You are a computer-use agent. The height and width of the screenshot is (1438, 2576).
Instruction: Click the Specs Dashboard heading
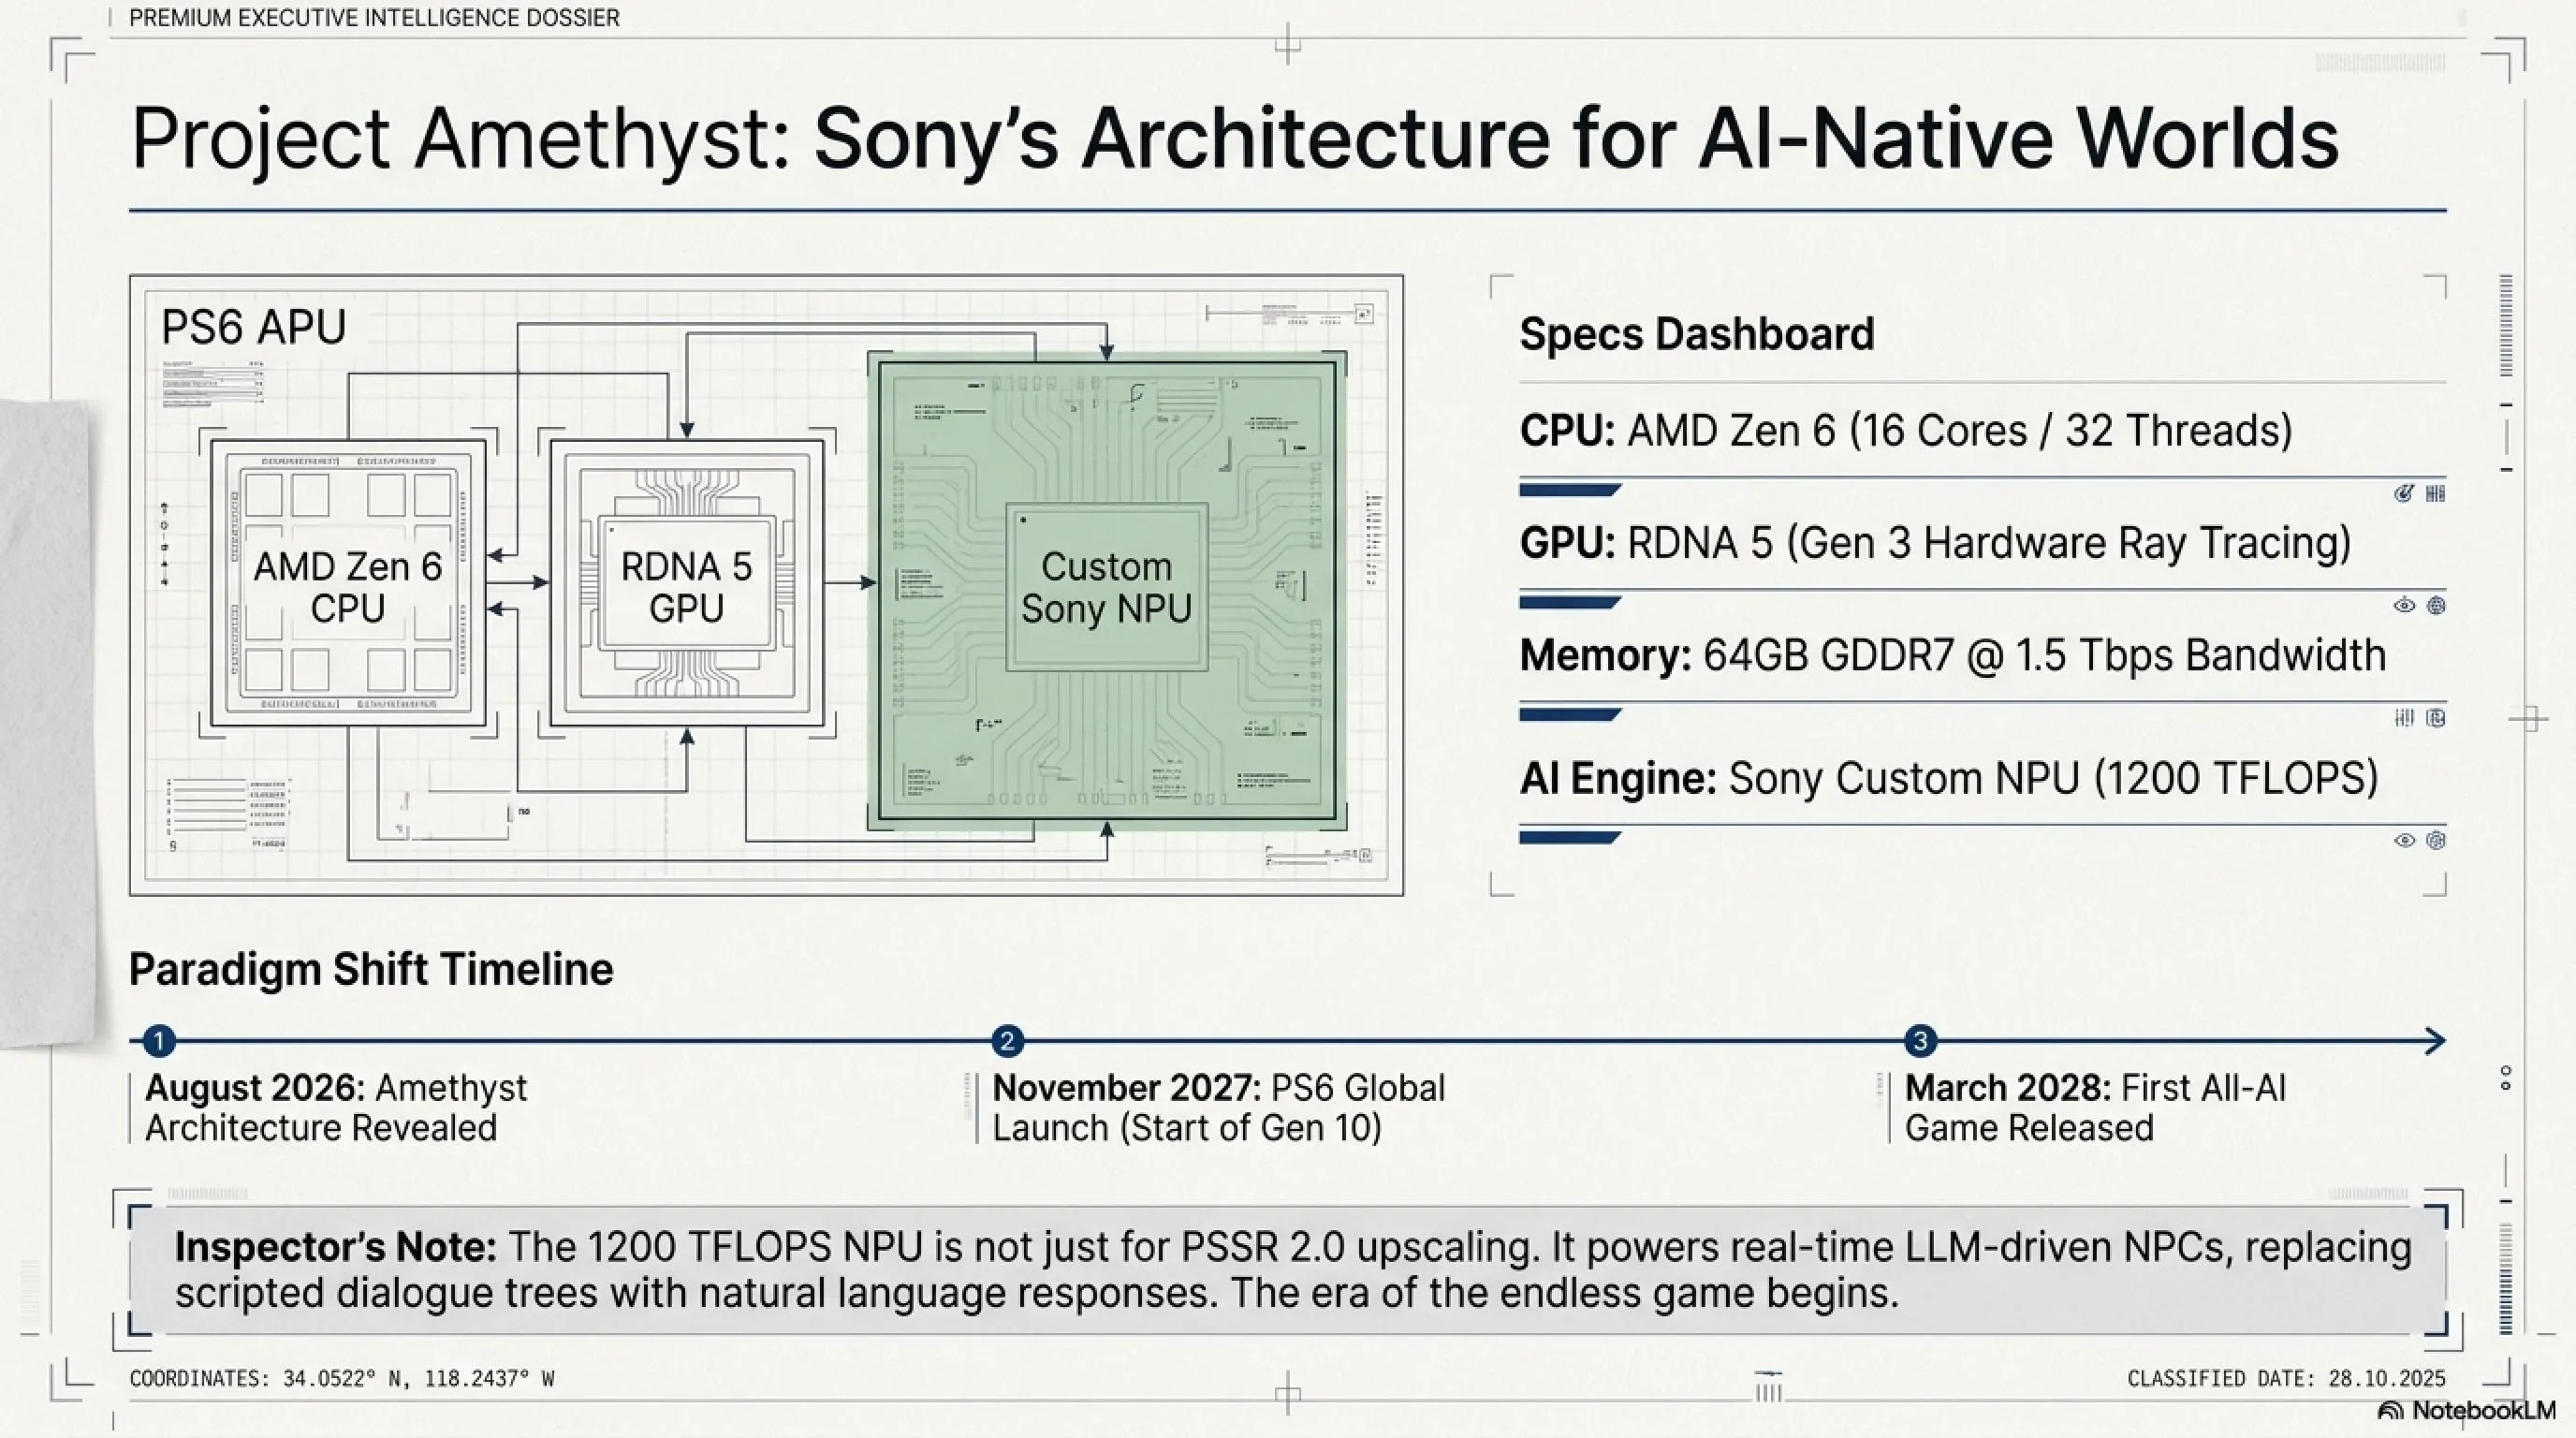1696,334
